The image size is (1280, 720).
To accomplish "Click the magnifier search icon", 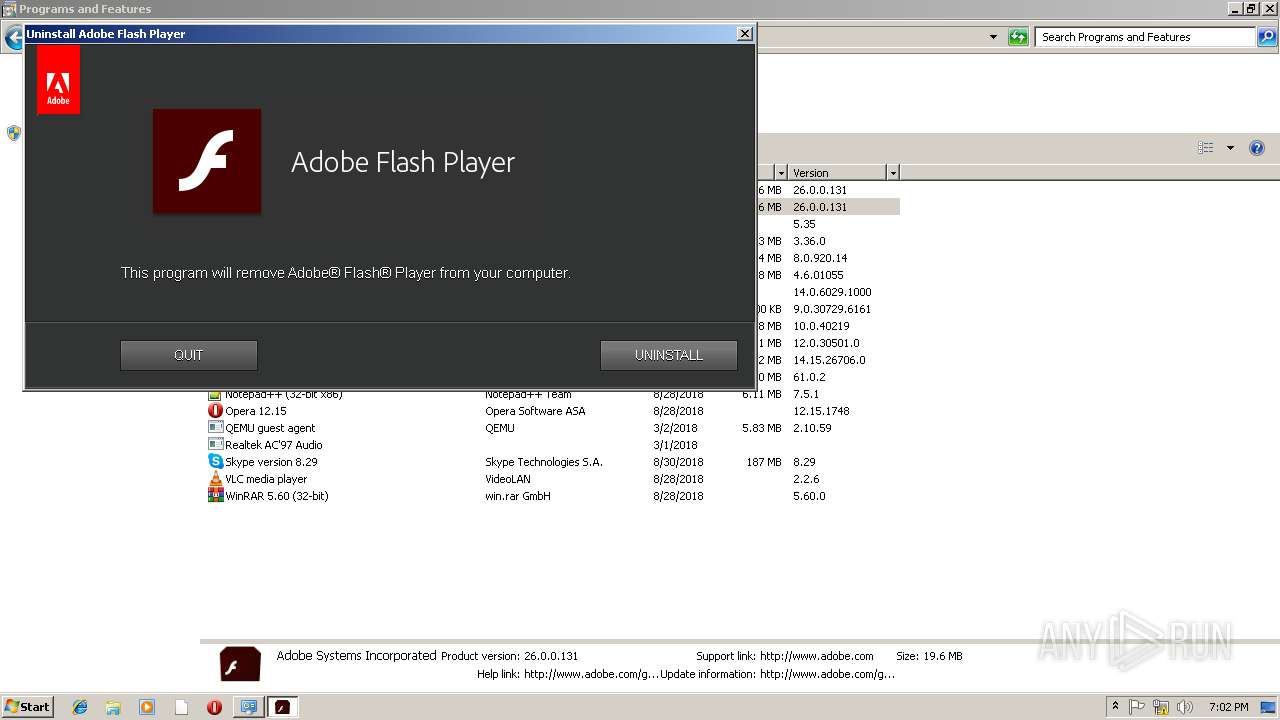I will [x=1267, y=37].
